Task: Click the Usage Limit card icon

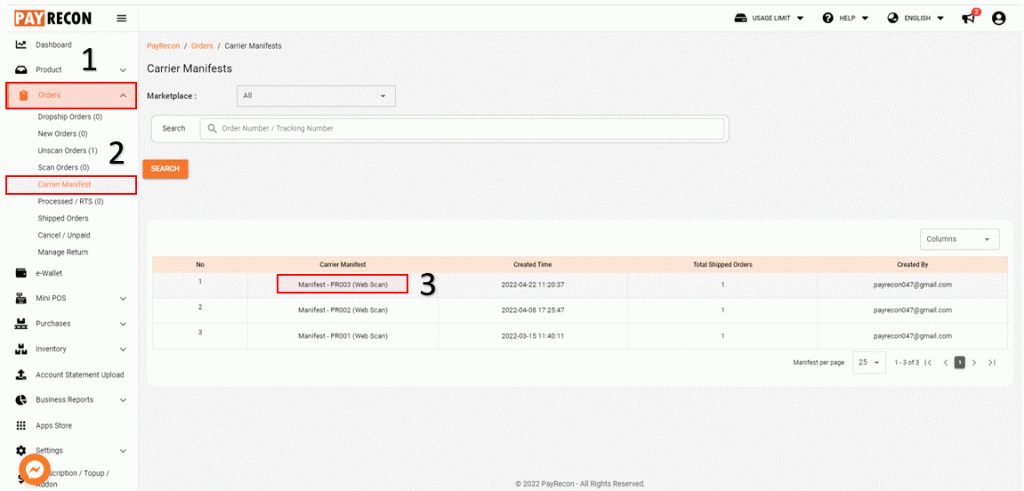Action: pyautogui.click(x=740, y=18)
